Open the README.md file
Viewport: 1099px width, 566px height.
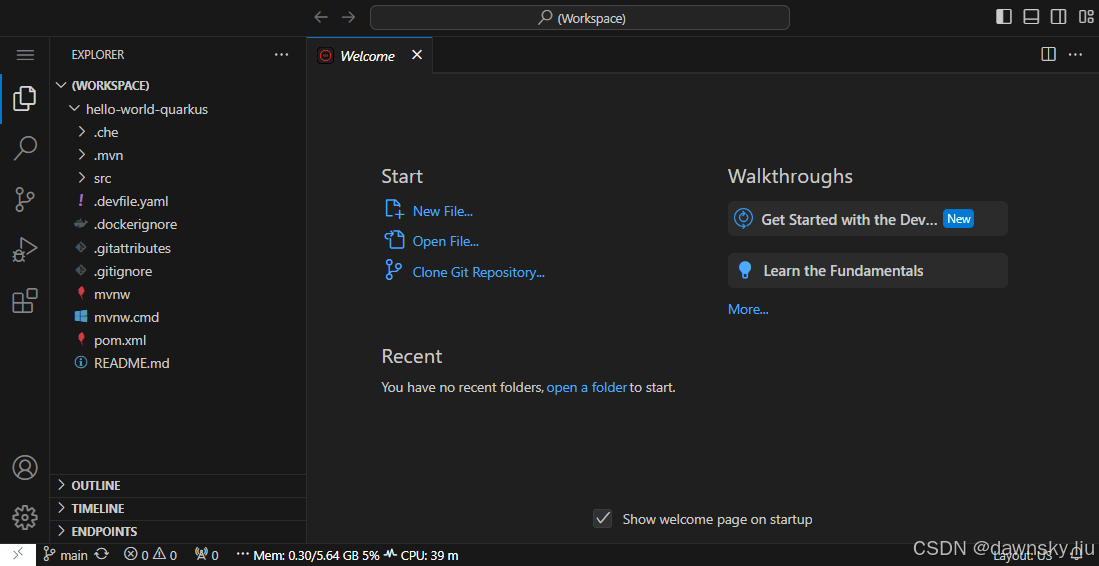point(179,364)
